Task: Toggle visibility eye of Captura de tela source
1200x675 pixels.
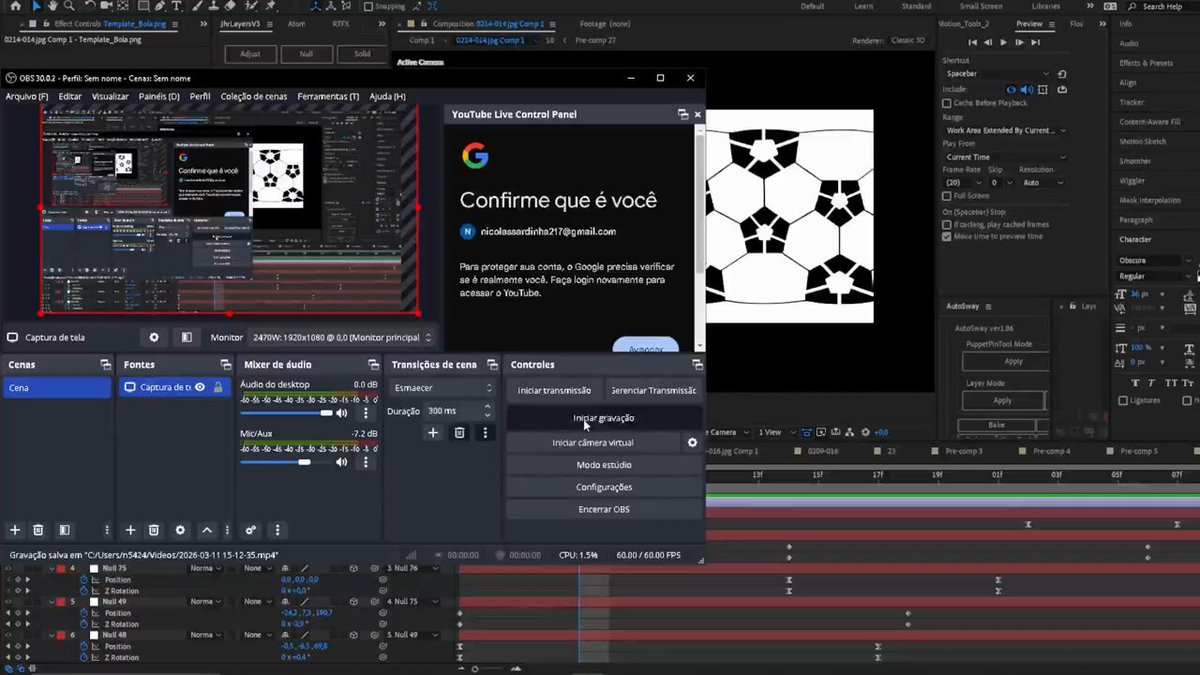Action: (x=200, y=387)
